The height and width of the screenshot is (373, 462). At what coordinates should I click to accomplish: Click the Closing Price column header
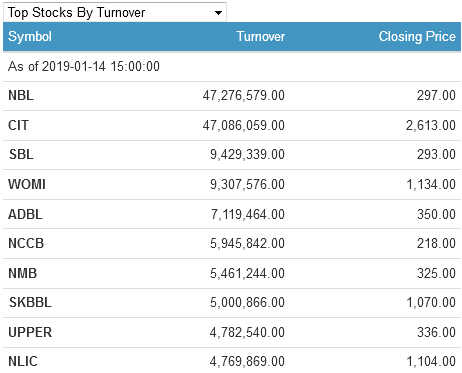417,37
